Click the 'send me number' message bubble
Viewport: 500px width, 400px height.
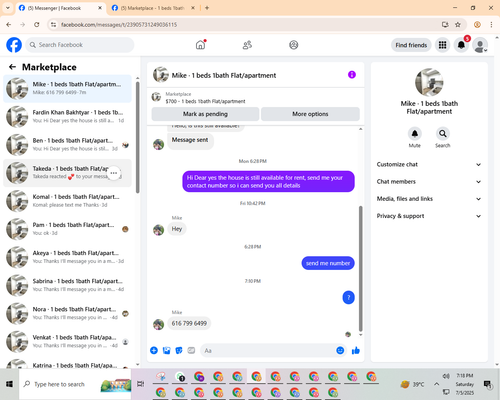328,263
